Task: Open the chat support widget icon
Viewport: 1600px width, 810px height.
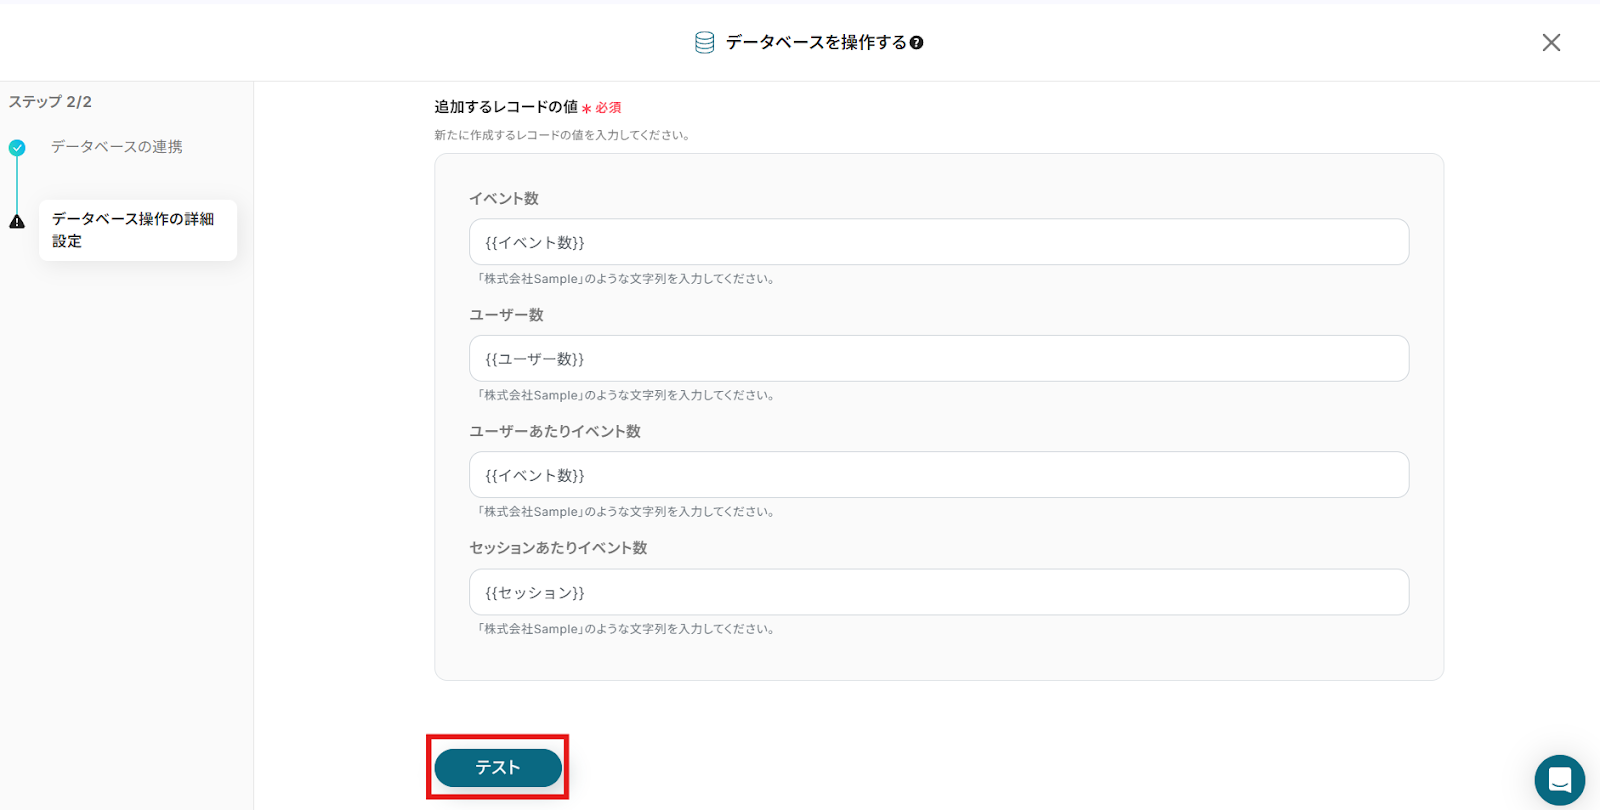Action: [x=1560, y=780]
